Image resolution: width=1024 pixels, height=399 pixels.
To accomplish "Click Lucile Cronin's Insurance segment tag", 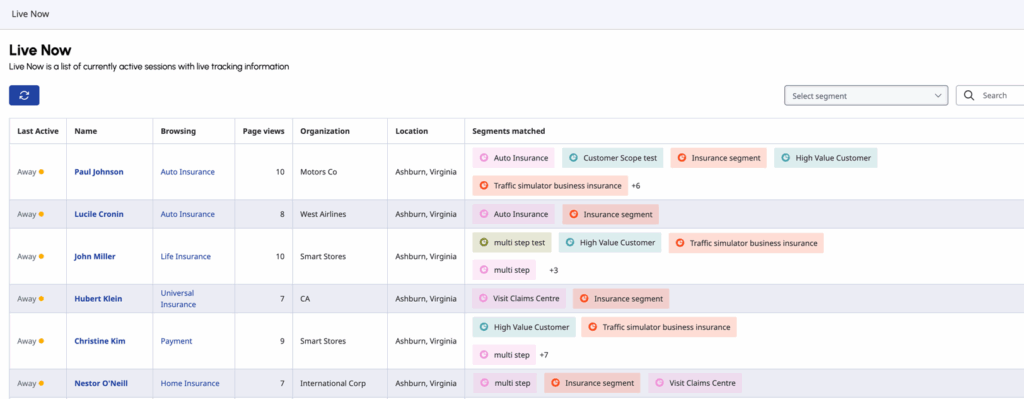I will 611,214.
